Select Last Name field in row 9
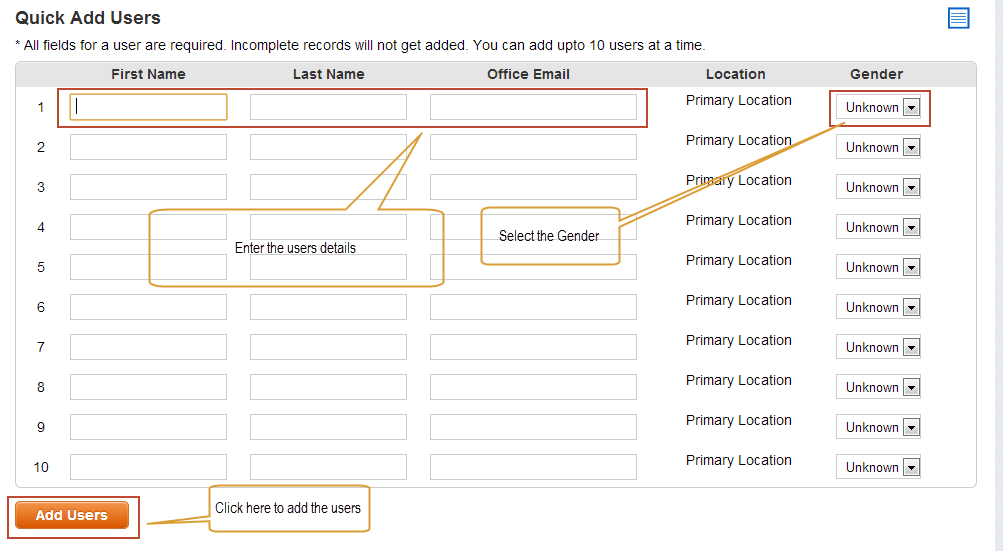Viewport: 1003px width, 551px height. pos(328,427)
